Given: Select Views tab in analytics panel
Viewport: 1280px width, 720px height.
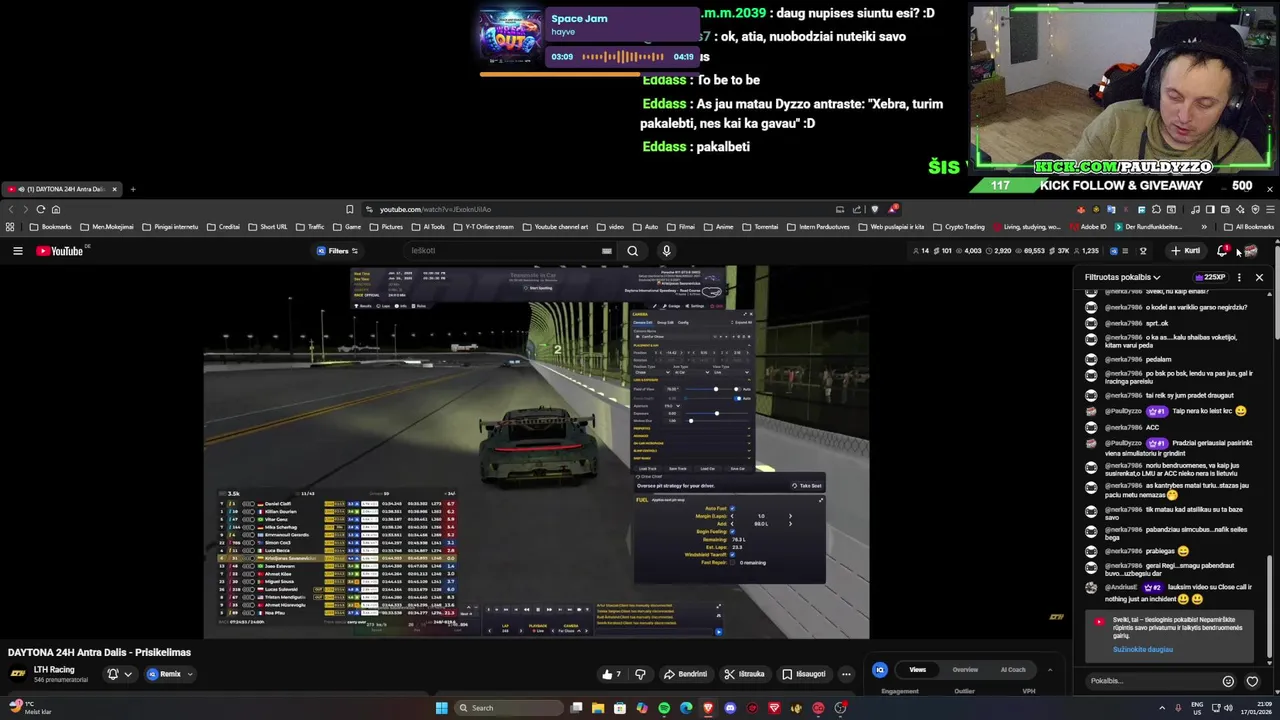Looking at the screenshot, I should click(x=917, y=670).
